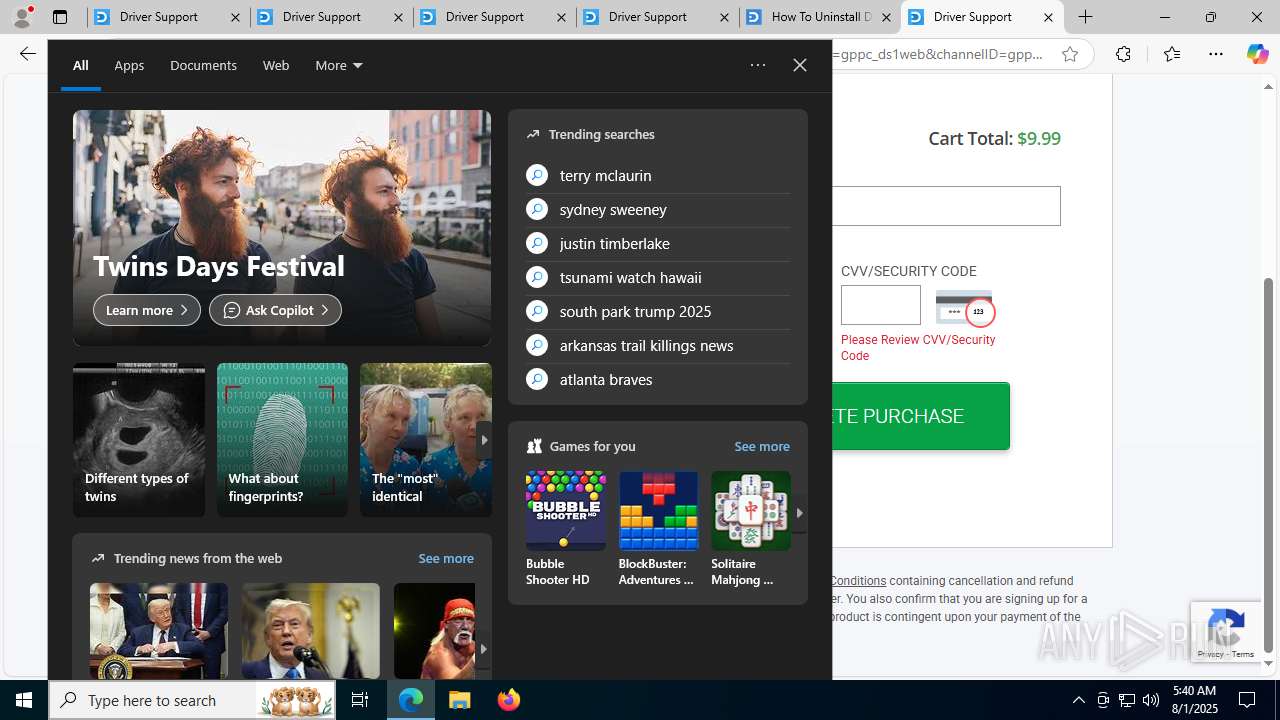The height and width of the screenshot is (720, 1280).
Task: Switch to Web search filter
Action: tap(276, 65)
